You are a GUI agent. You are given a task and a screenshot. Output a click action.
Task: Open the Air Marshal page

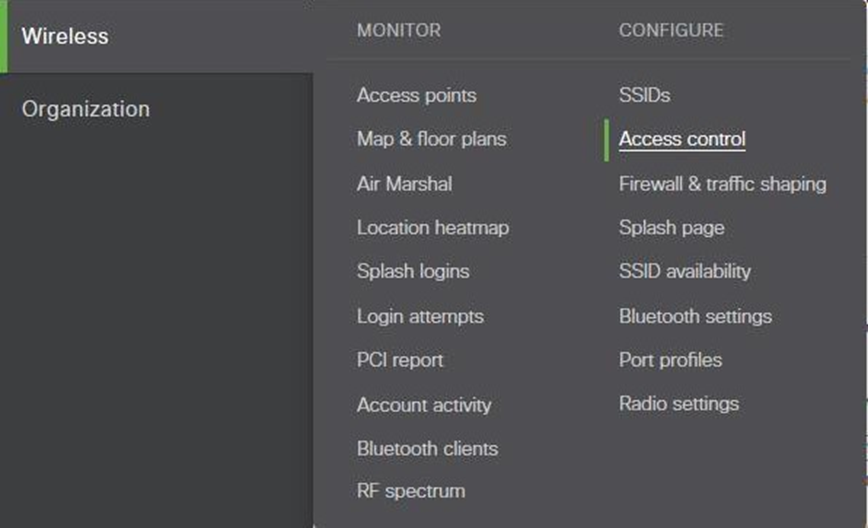404,184
